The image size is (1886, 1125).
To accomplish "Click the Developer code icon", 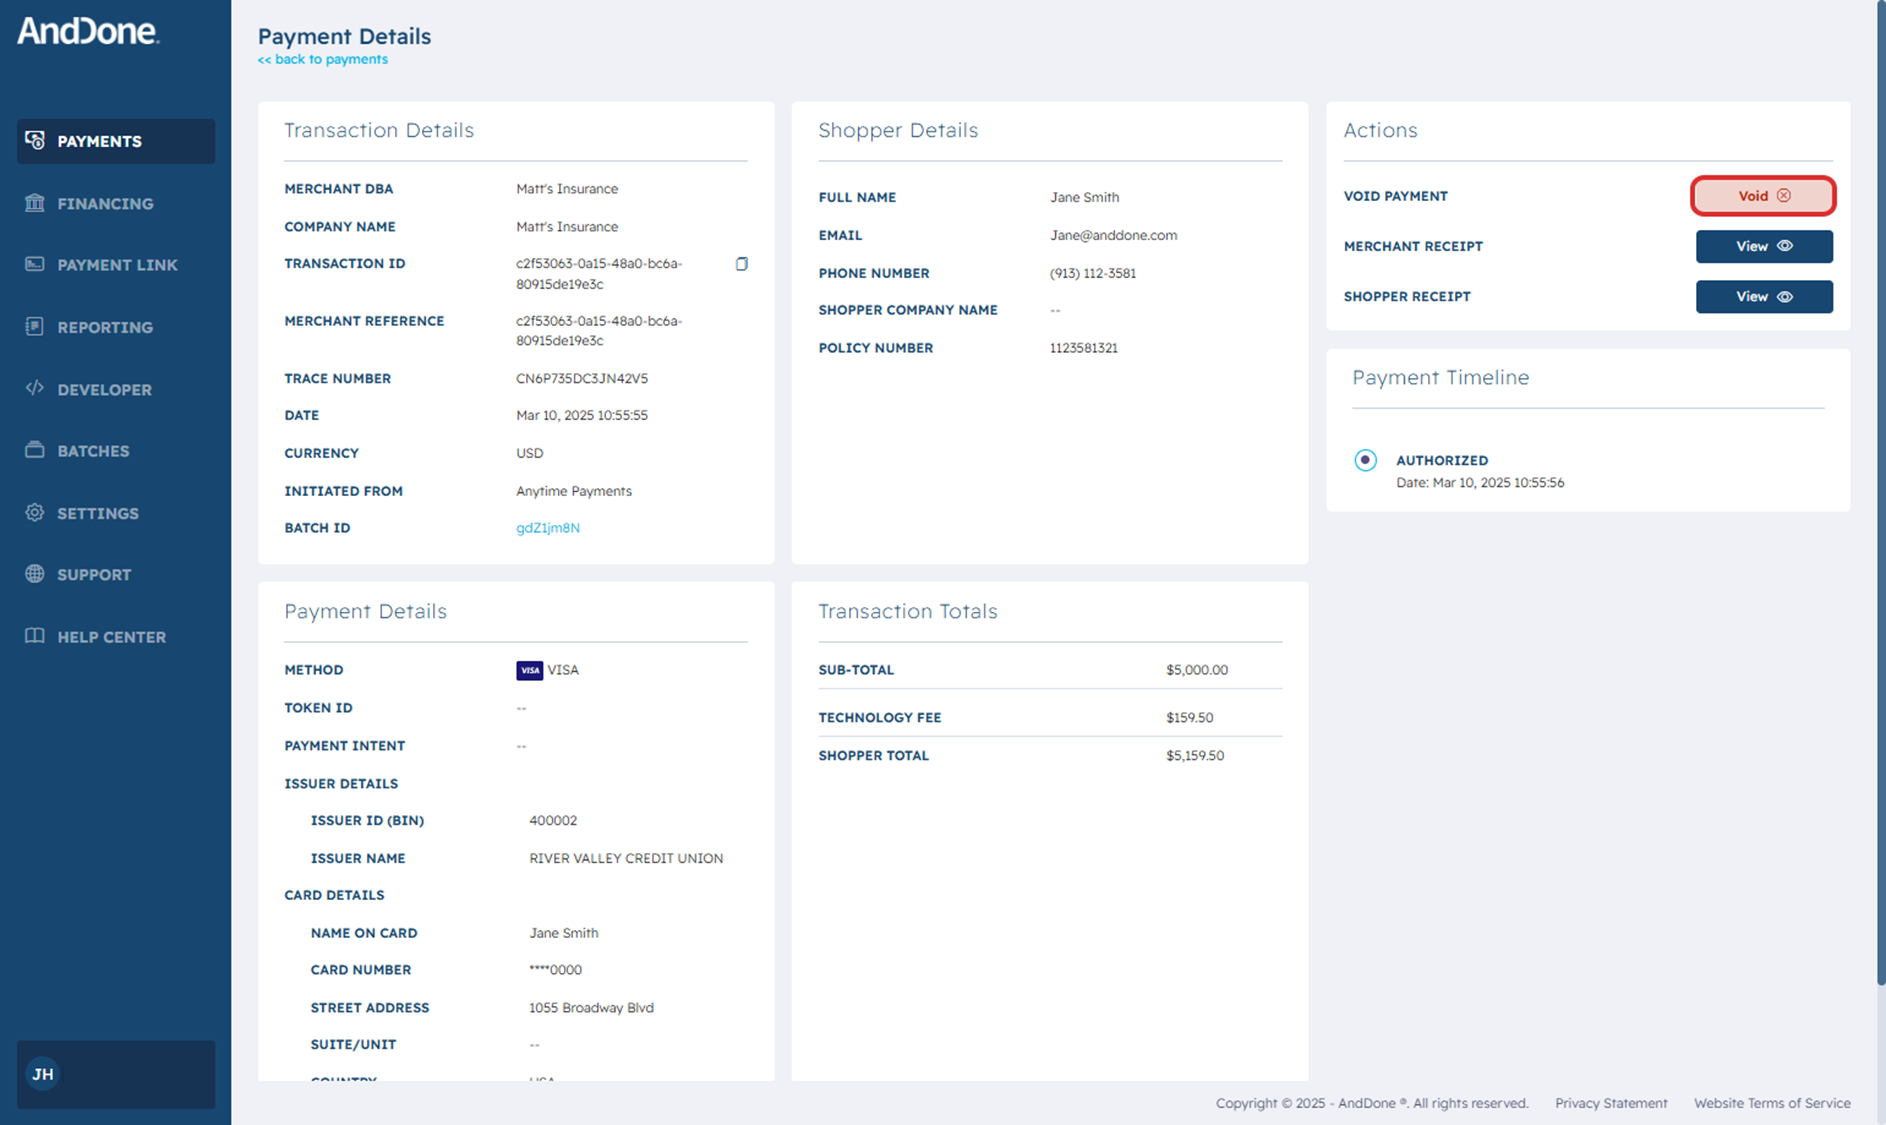I will coord(35,388).
